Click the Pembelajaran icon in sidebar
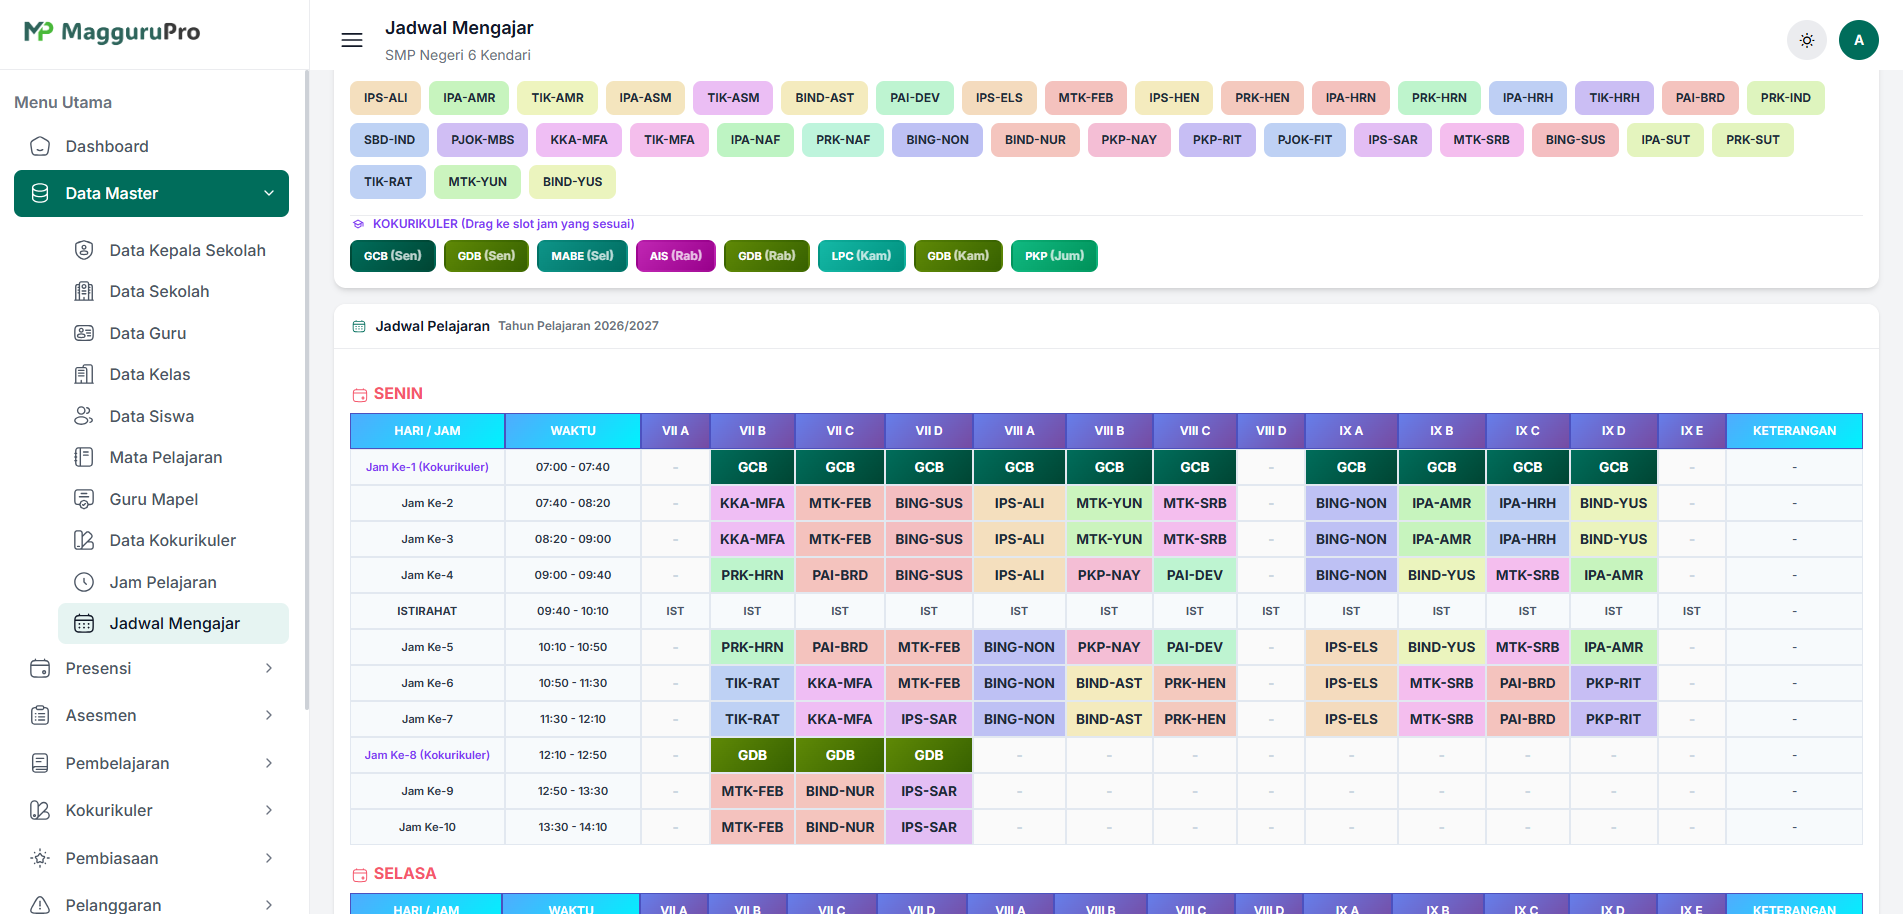Viewport: 1903px width, 914px height. click(40, 763)
